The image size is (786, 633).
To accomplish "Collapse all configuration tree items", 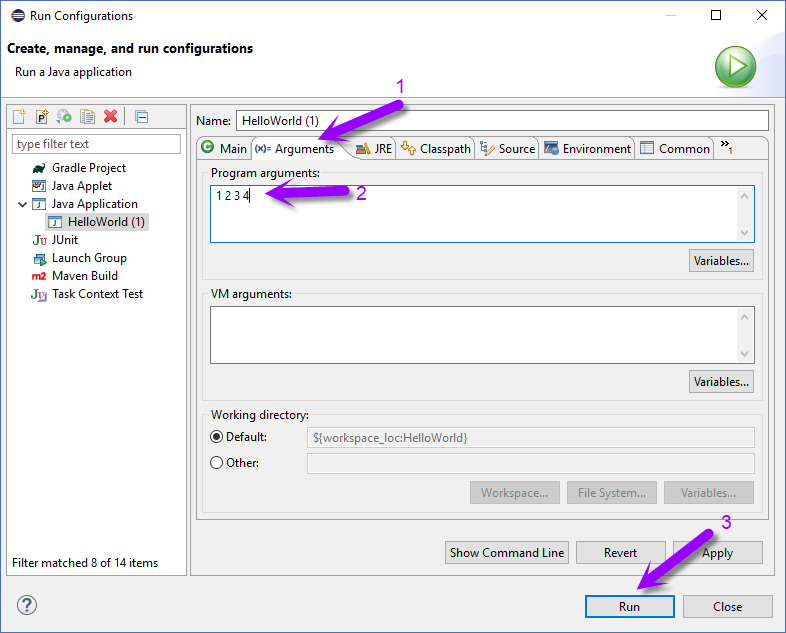I will [x=142, y=117].
